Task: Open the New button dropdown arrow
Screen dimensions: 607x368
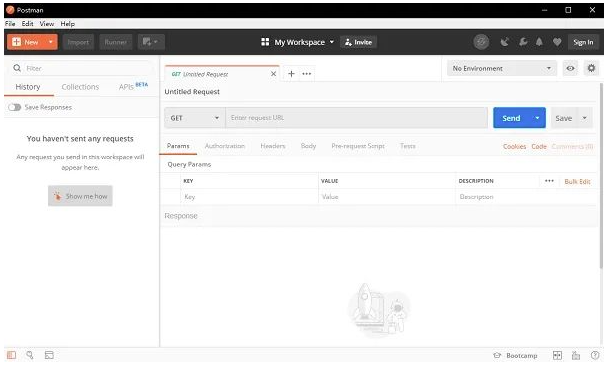Action: pyautogui.click(x=51, y=42)
